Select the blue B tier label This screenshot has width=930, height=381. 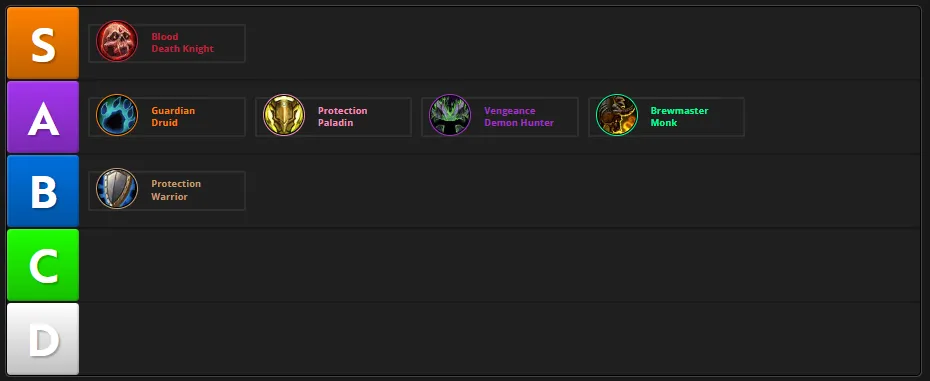43,190
